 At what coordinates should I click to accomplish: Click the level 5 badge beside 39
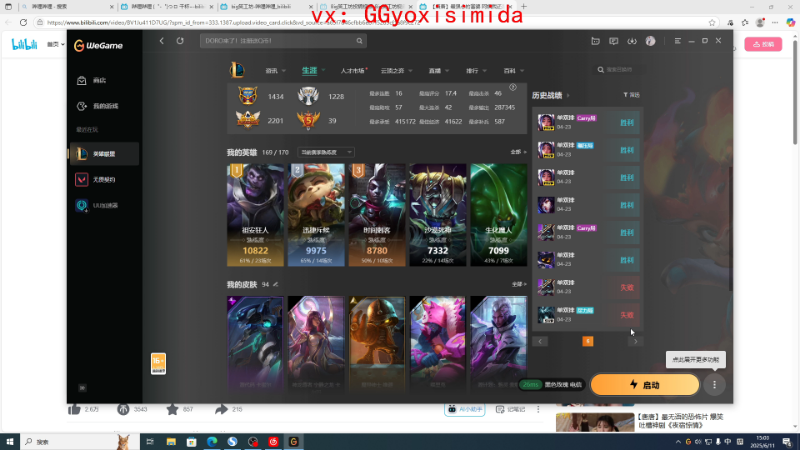[x=308, y=120]
